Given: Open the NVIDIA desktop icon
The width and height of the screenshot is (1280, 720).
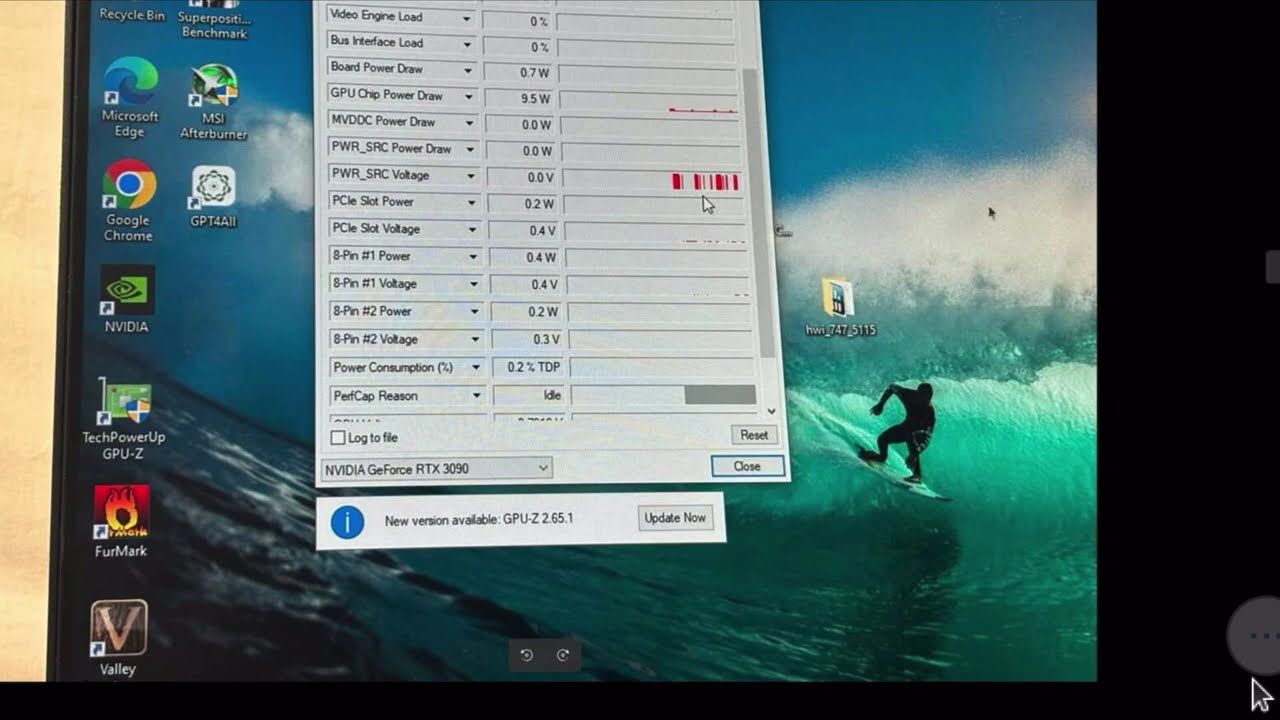Looking at the screenshot, I should point(126,299).
